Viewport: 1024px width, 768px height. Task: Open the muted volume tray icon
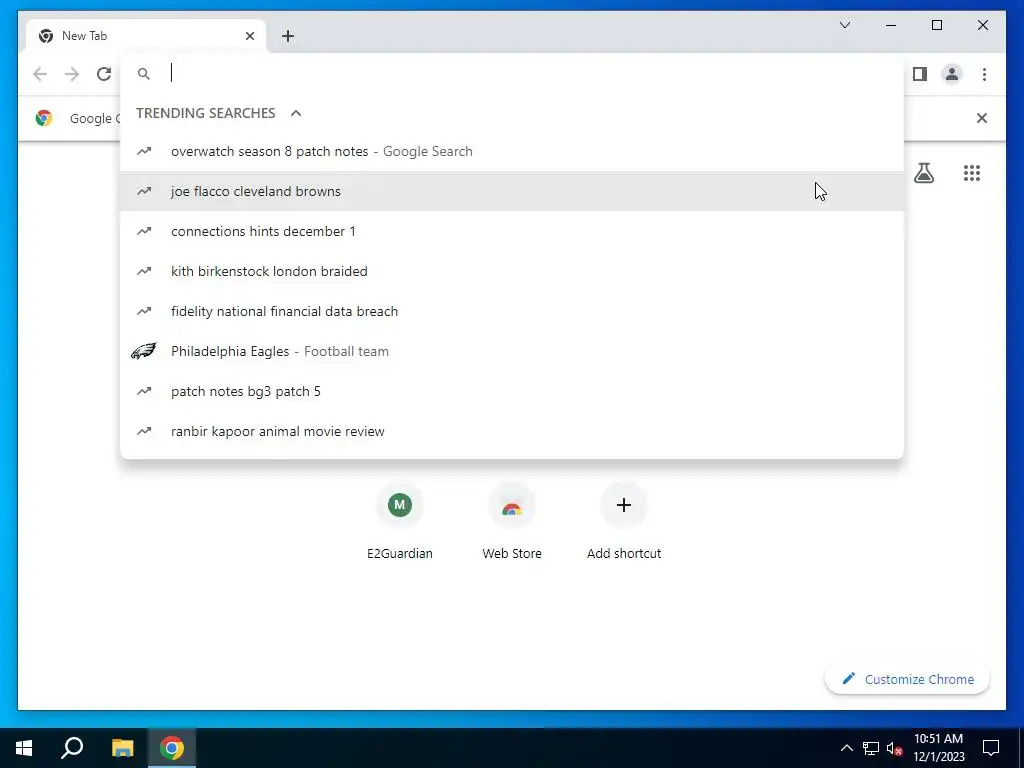[x=894, y=748]
